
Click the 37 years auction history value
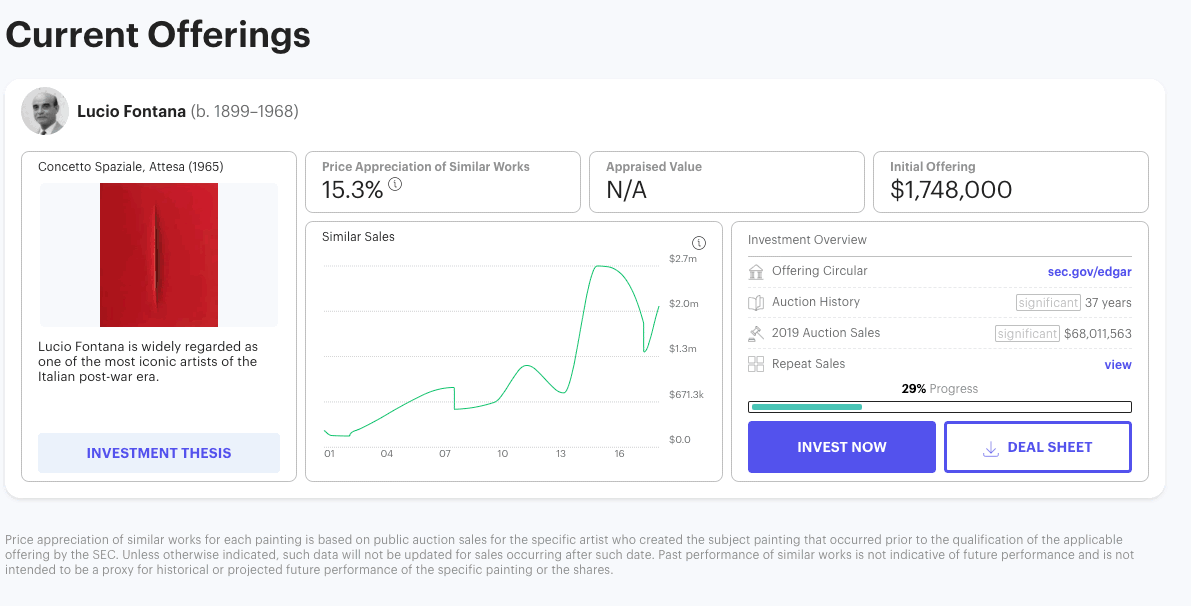1108,302
